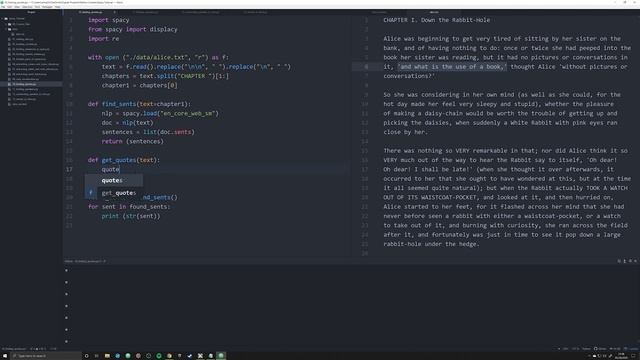Click the 'import re' line
640x360 pixels.
coord(104,39)
